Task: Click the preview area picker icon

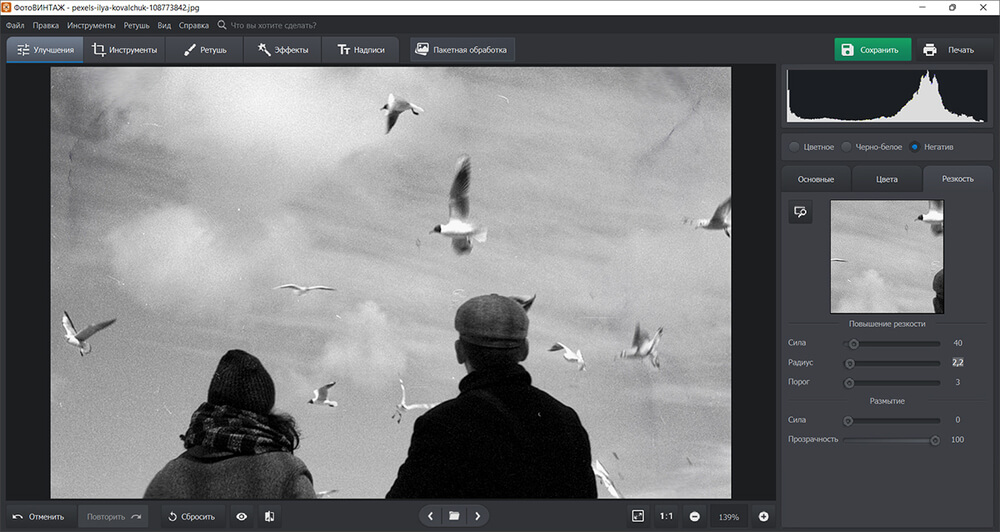Action: (x=800, y=212)
